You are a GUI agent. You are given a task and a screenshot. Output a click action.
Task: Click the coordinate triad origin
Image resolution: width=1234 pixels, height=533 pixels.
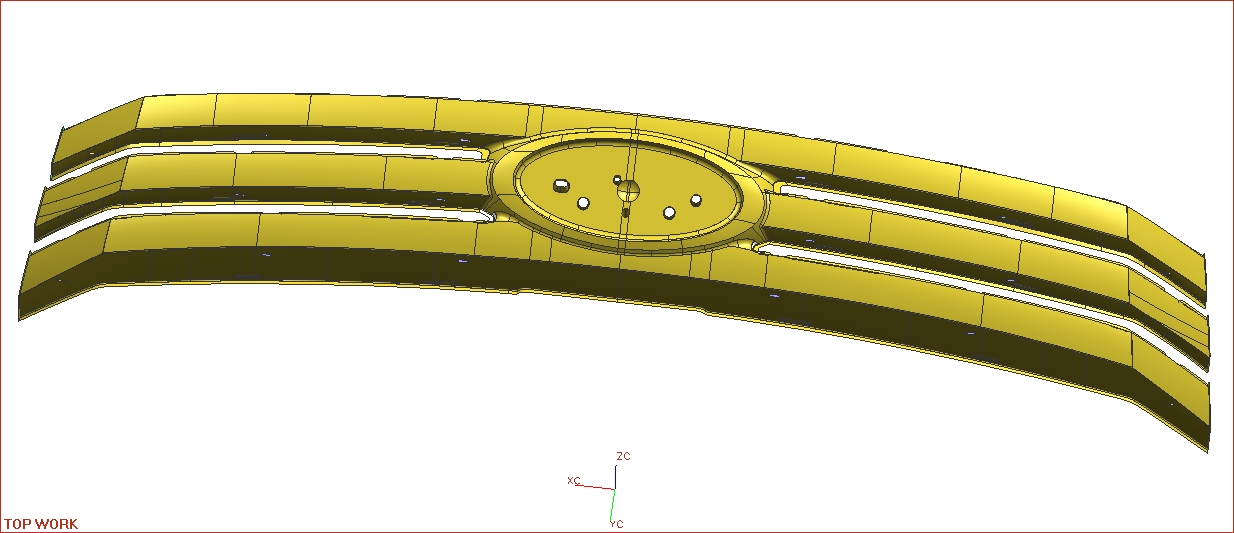tap(614, 489)
